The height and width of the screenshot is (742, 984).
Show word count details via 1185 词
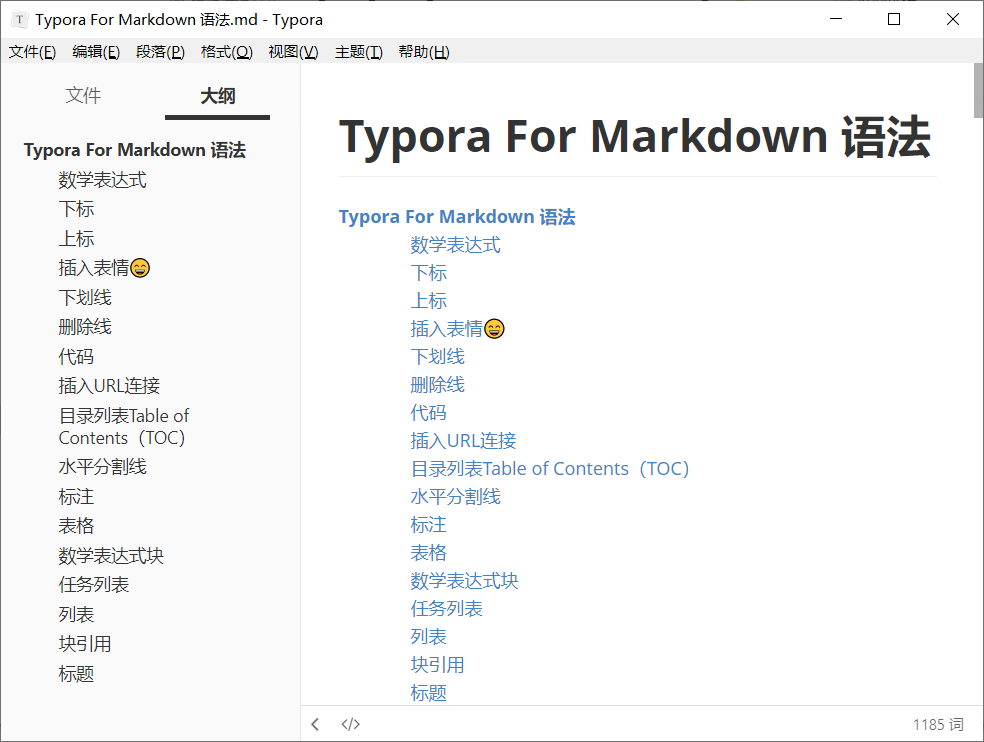[938, 724]
